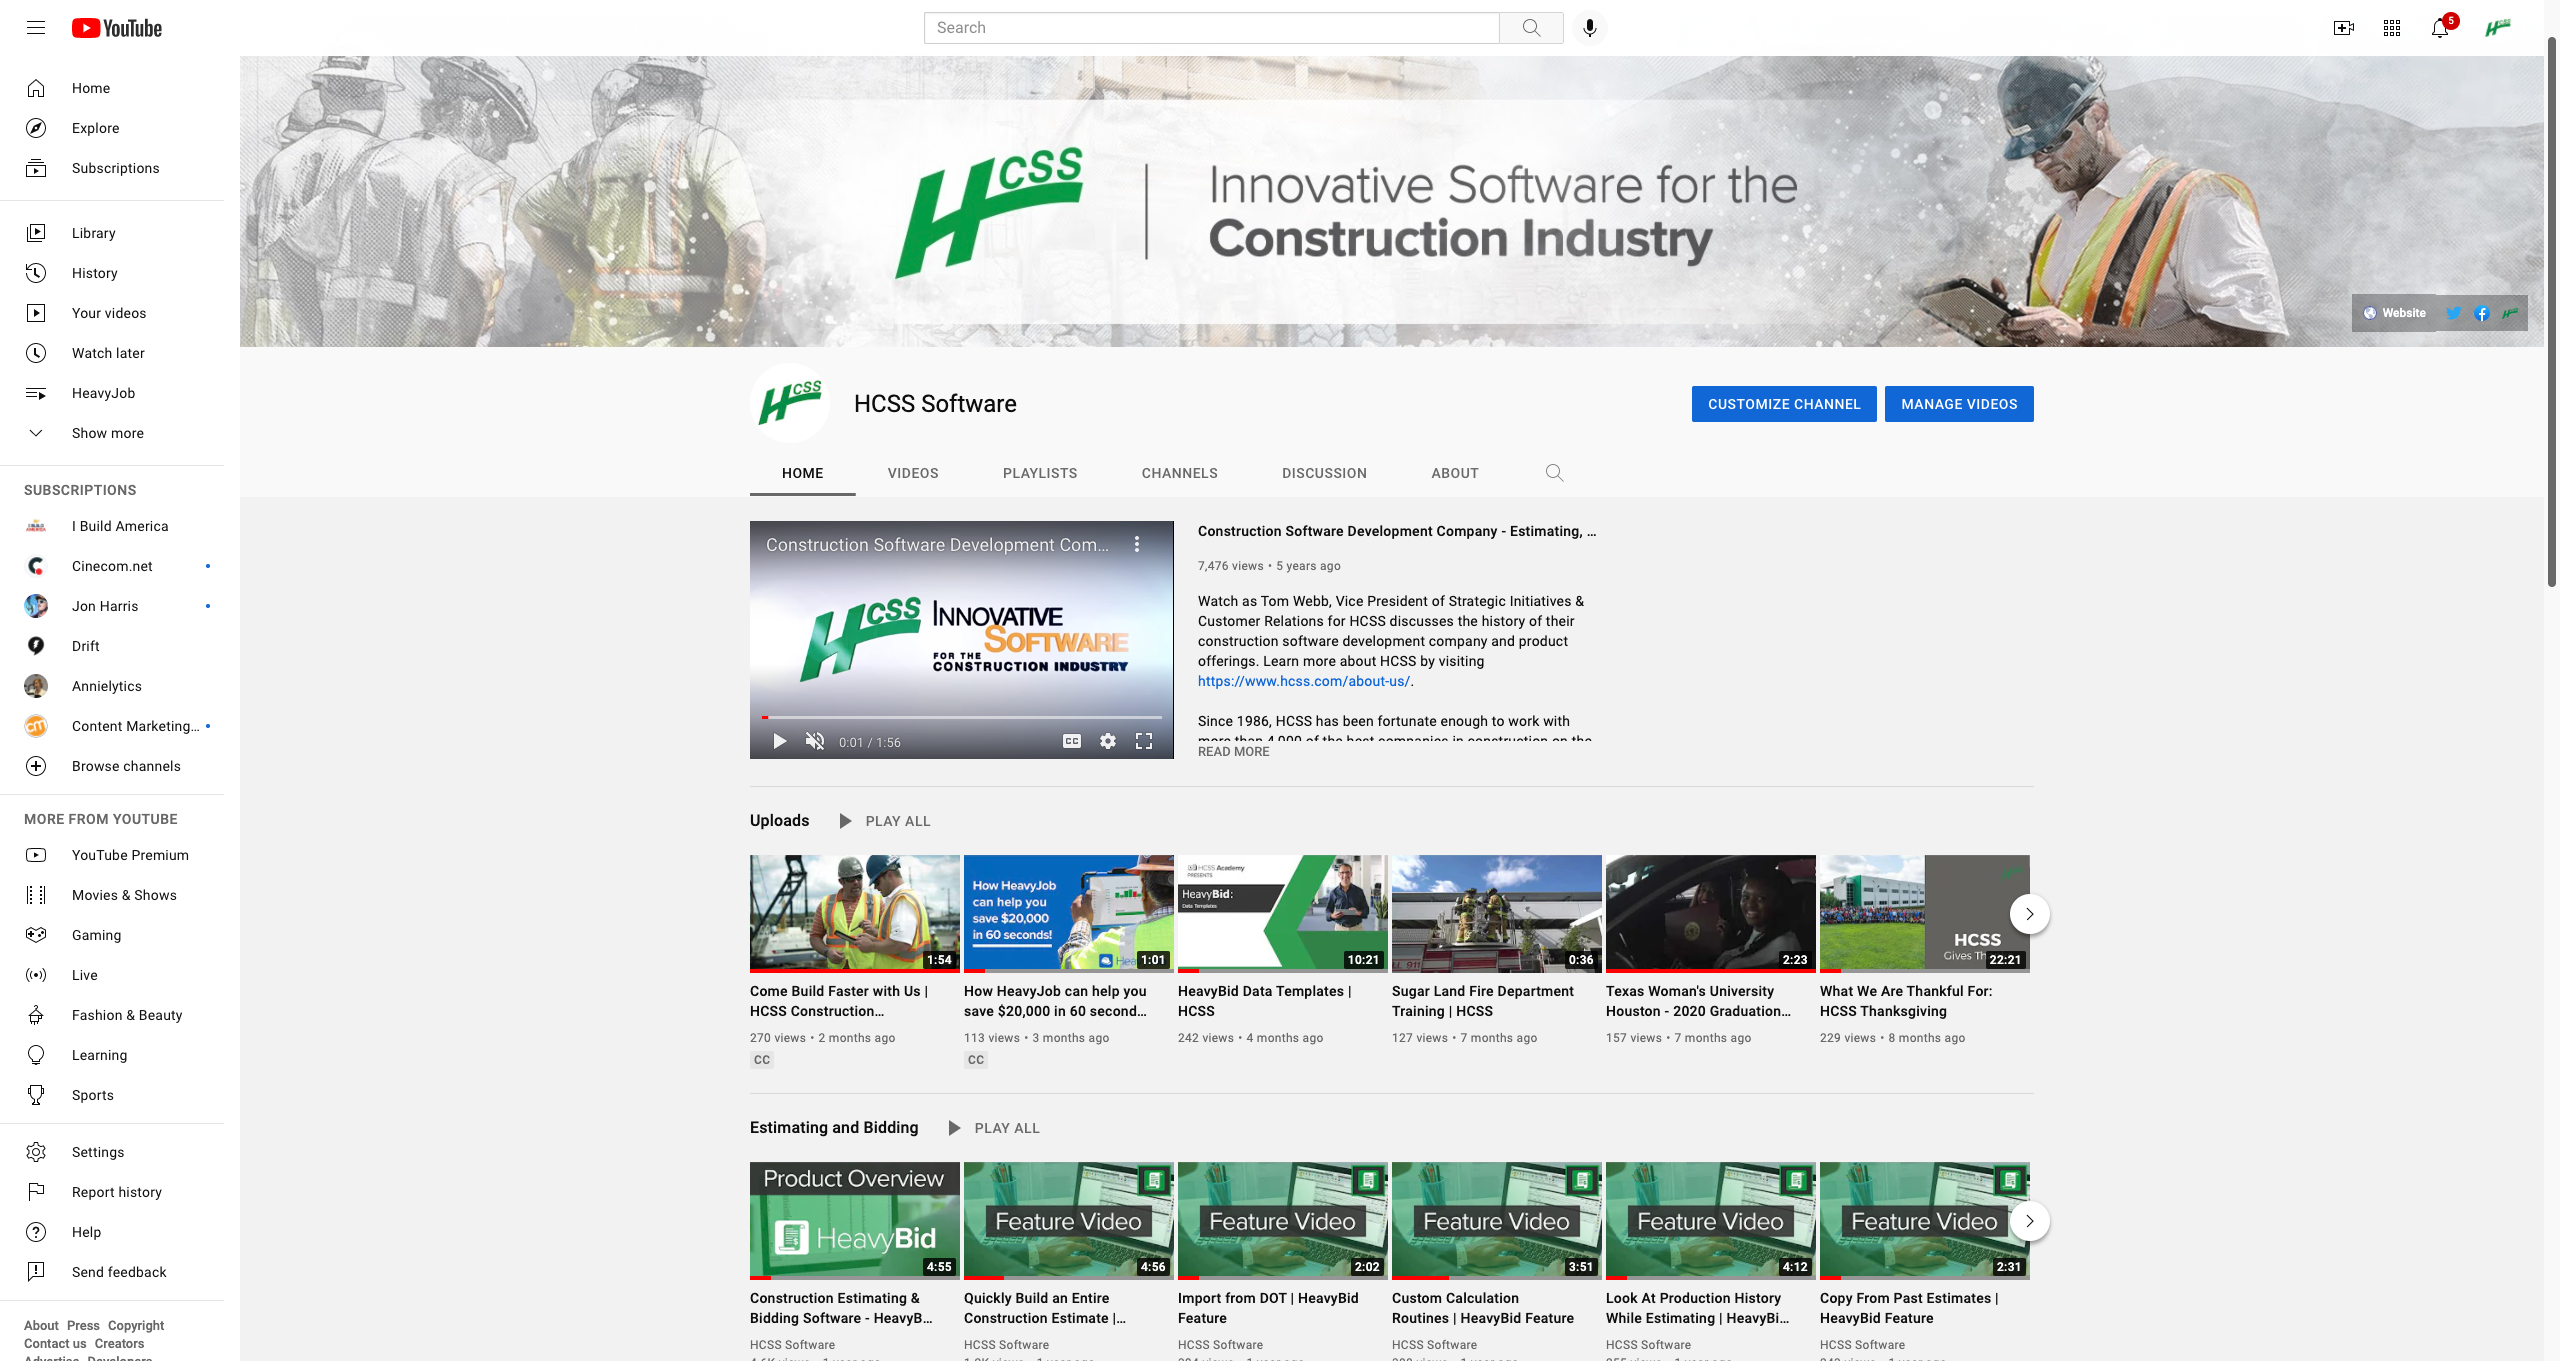
Task: Click the voice search microphone icon
Action: (x=1589, y=28)
